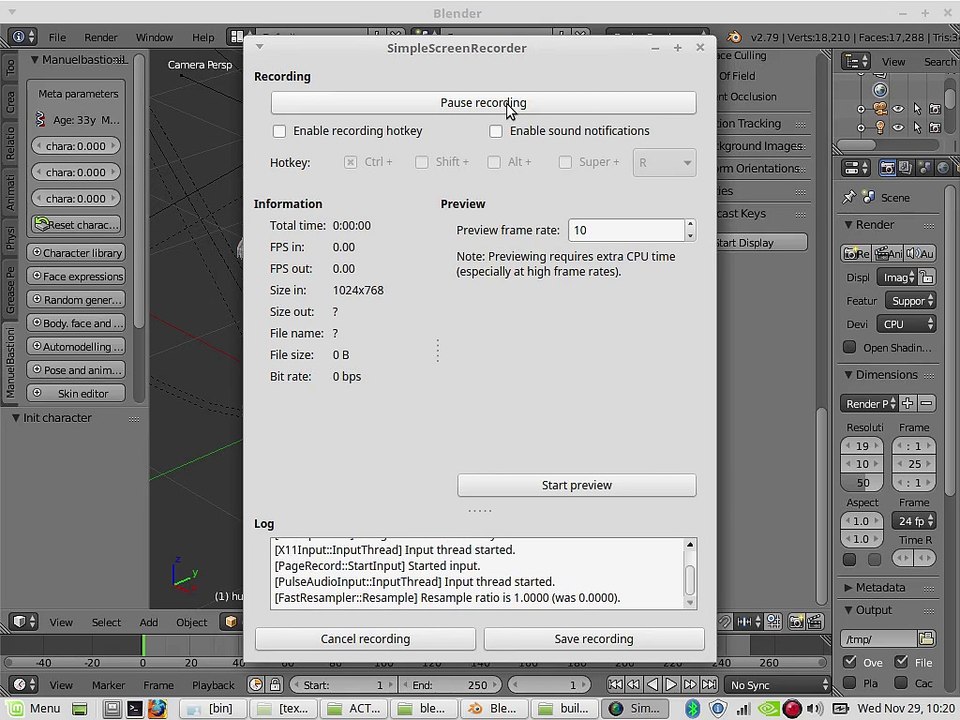Open the Window menu in Blender

(x=154, y=37)
